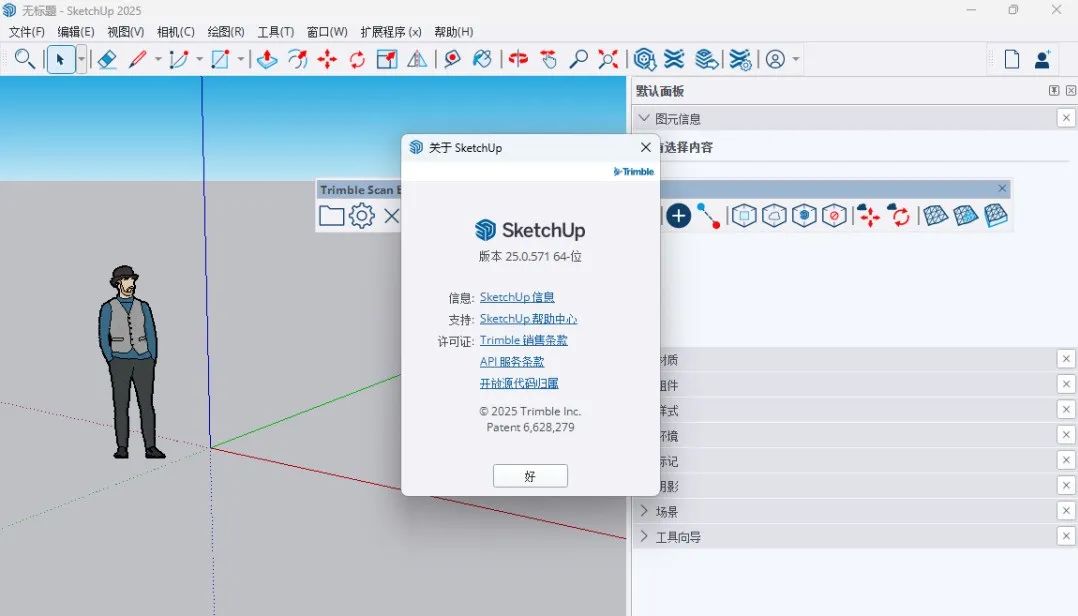Select the two-point line scan tool
1078x616 pixels.
(x=708, y=216)
